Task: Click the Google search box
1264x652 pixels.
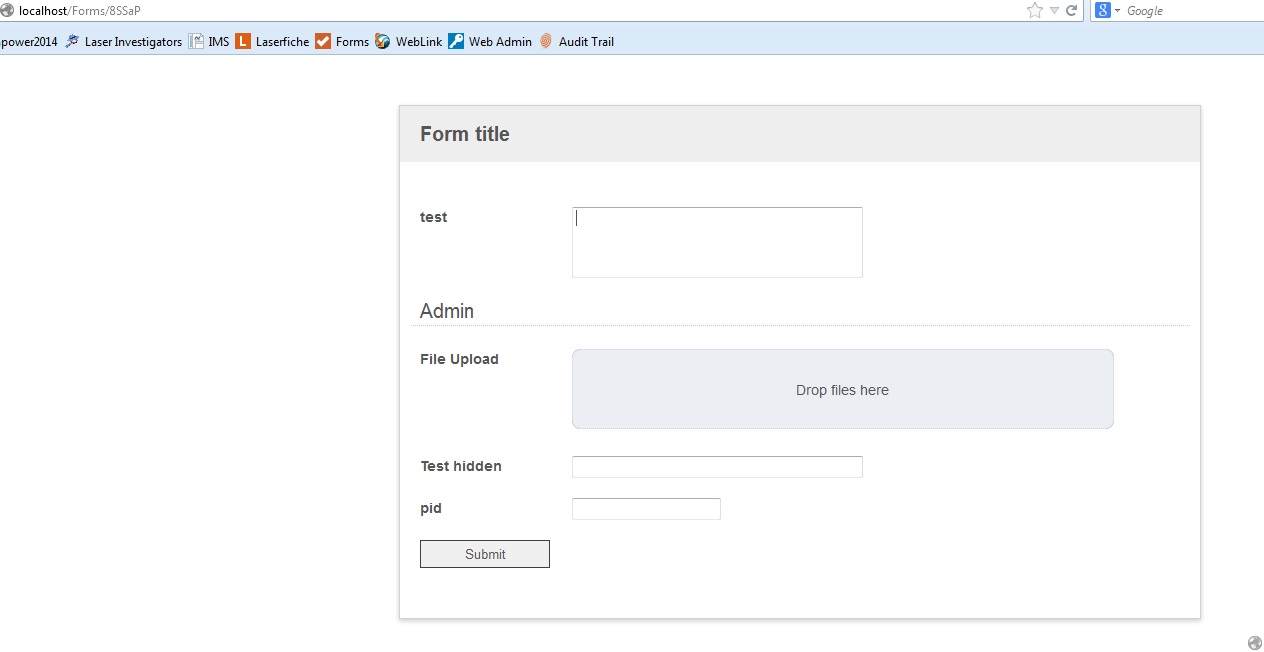Action: pyautogui.click(x=1190, y=11)
